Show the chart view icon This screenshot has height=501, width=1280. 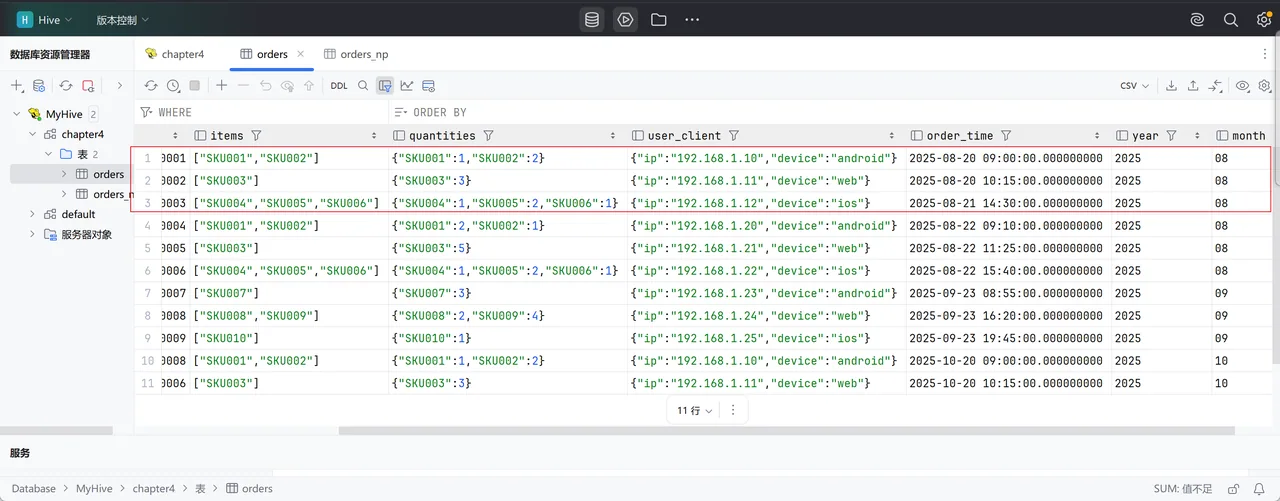point(407,86)
